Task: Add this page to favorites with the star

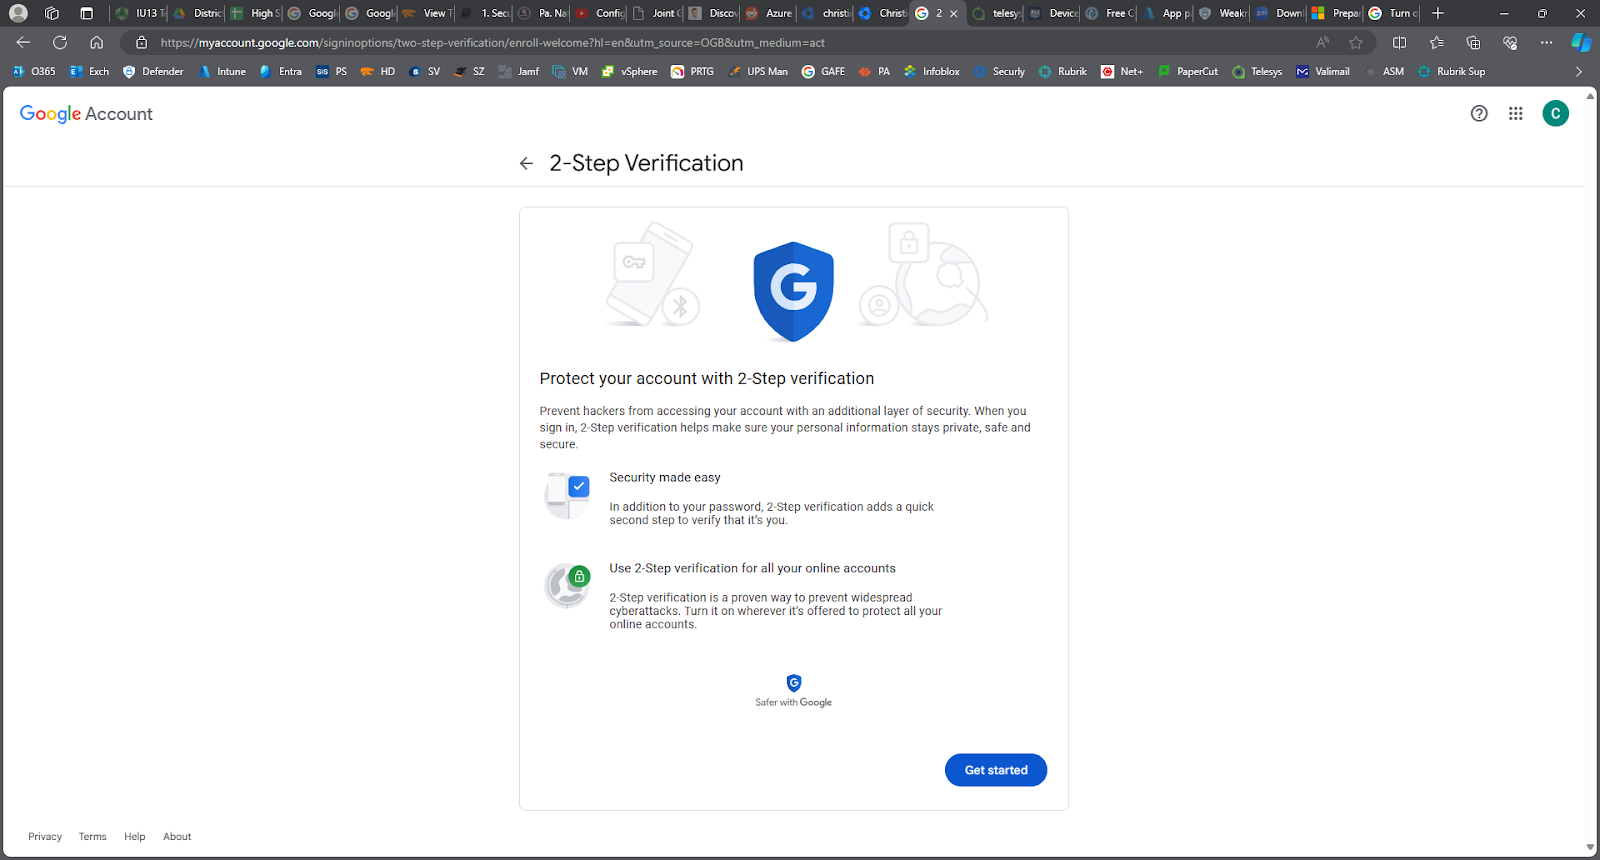Action: point(1356,42)
